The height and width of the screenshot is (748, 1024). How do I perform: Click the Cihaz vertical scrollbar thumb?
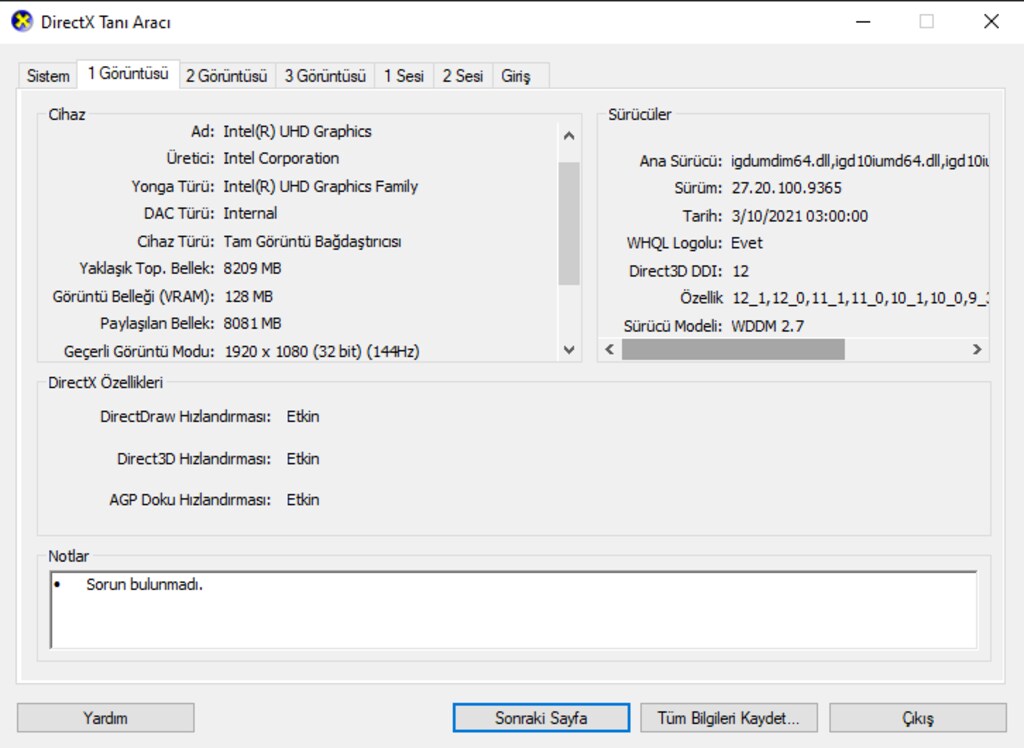(569, 223)
